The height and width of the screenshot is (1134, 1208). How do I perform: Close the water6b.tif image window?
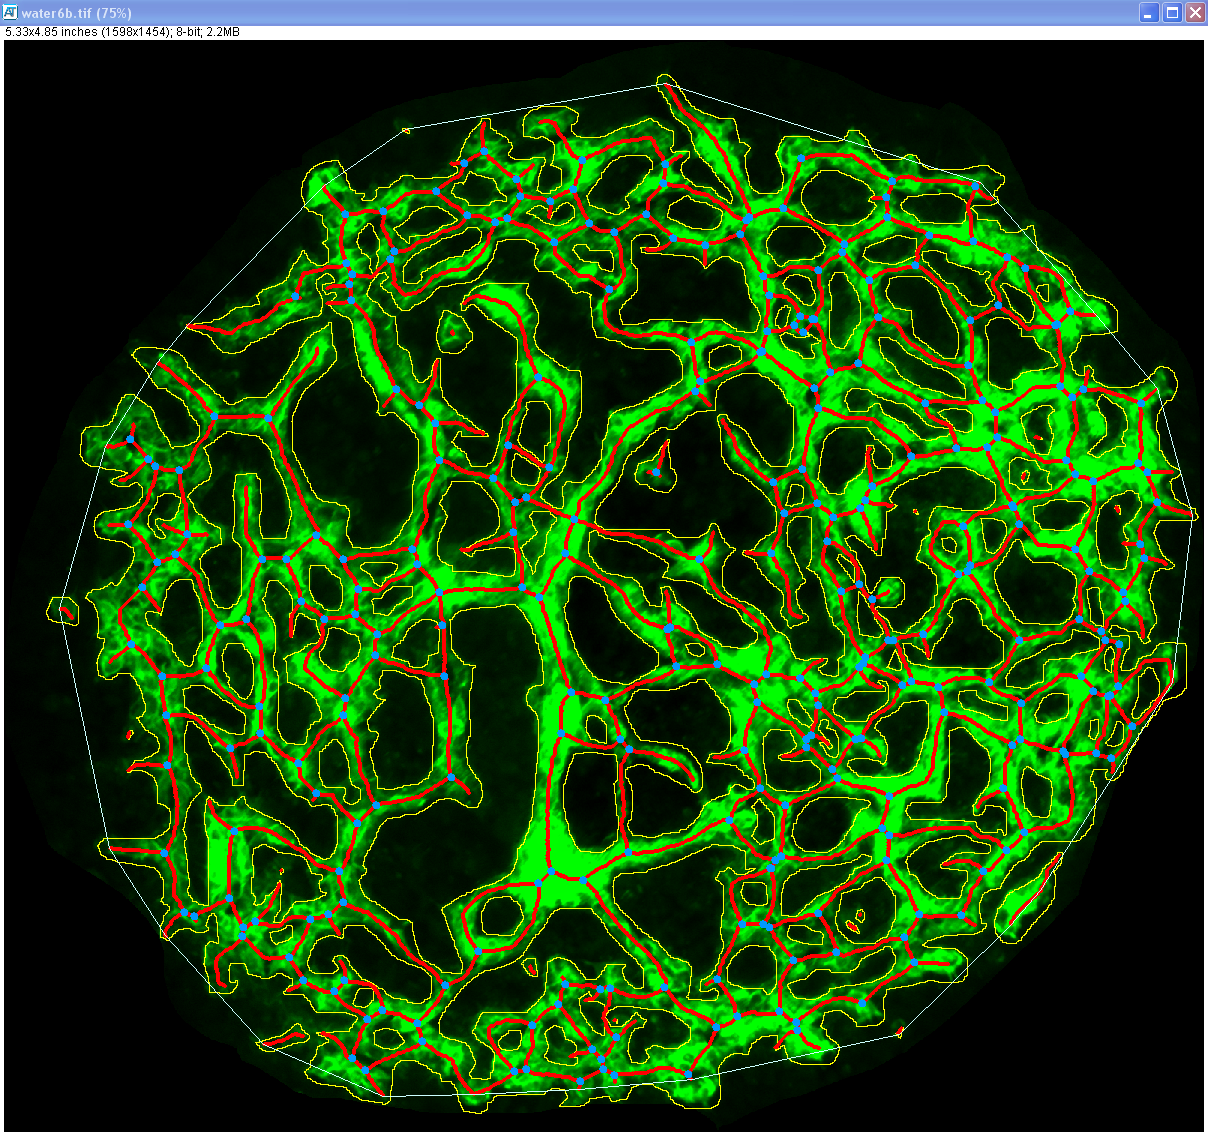(x=1194, y=13)
